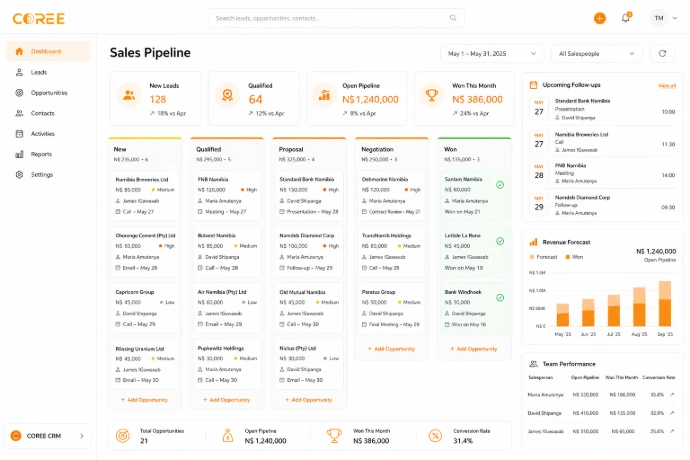Click the bottom Won This Month trophy icon
Viewport: 690px width, 460px height.
click(x=334, y=436)
